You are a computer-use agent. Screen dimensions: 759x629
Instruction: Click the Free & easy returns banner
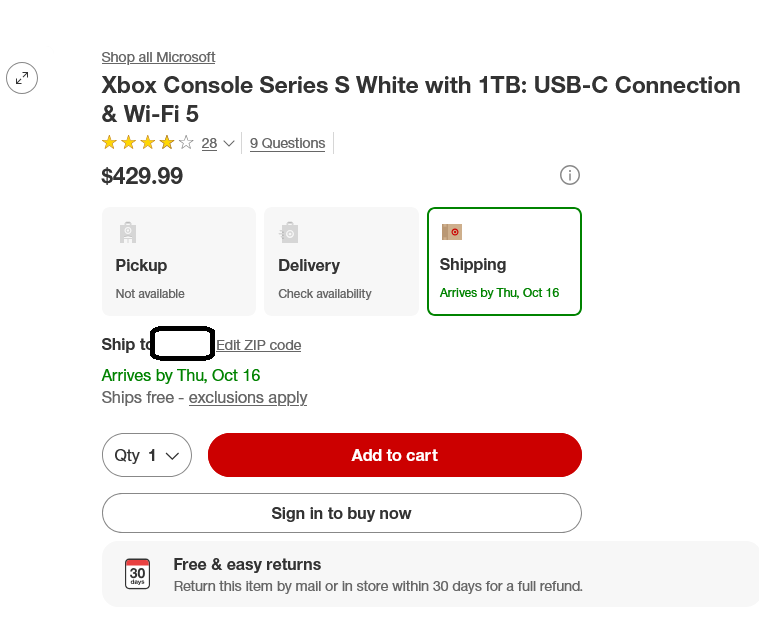coord(430,574)
